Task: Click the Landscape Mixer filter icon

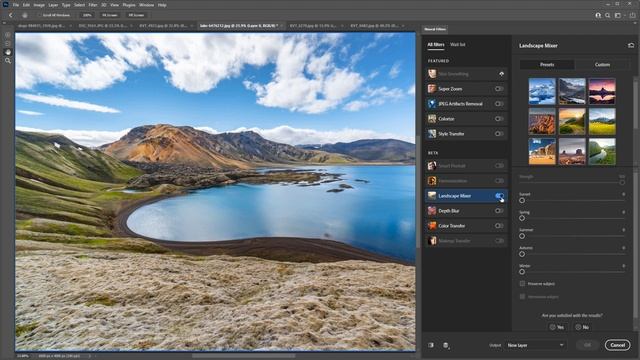Action: tap(431, 196)
